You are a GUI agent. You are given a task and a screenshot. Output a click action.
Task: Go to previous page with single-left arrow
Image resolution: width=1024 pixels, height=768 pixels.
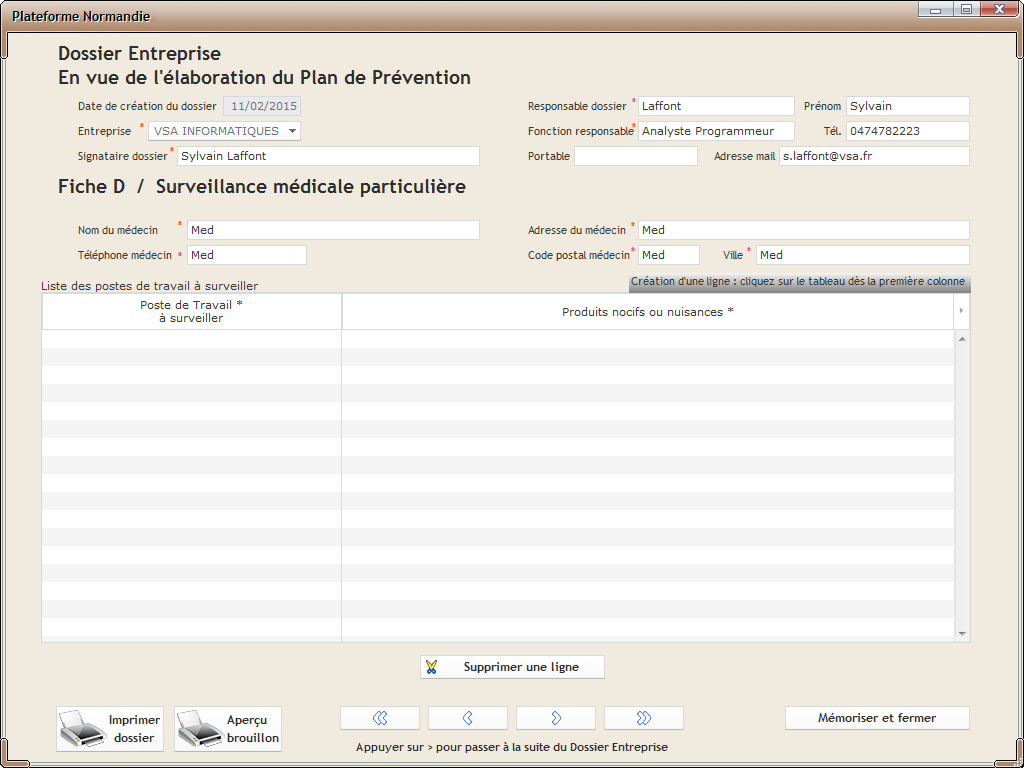point(468,718)
